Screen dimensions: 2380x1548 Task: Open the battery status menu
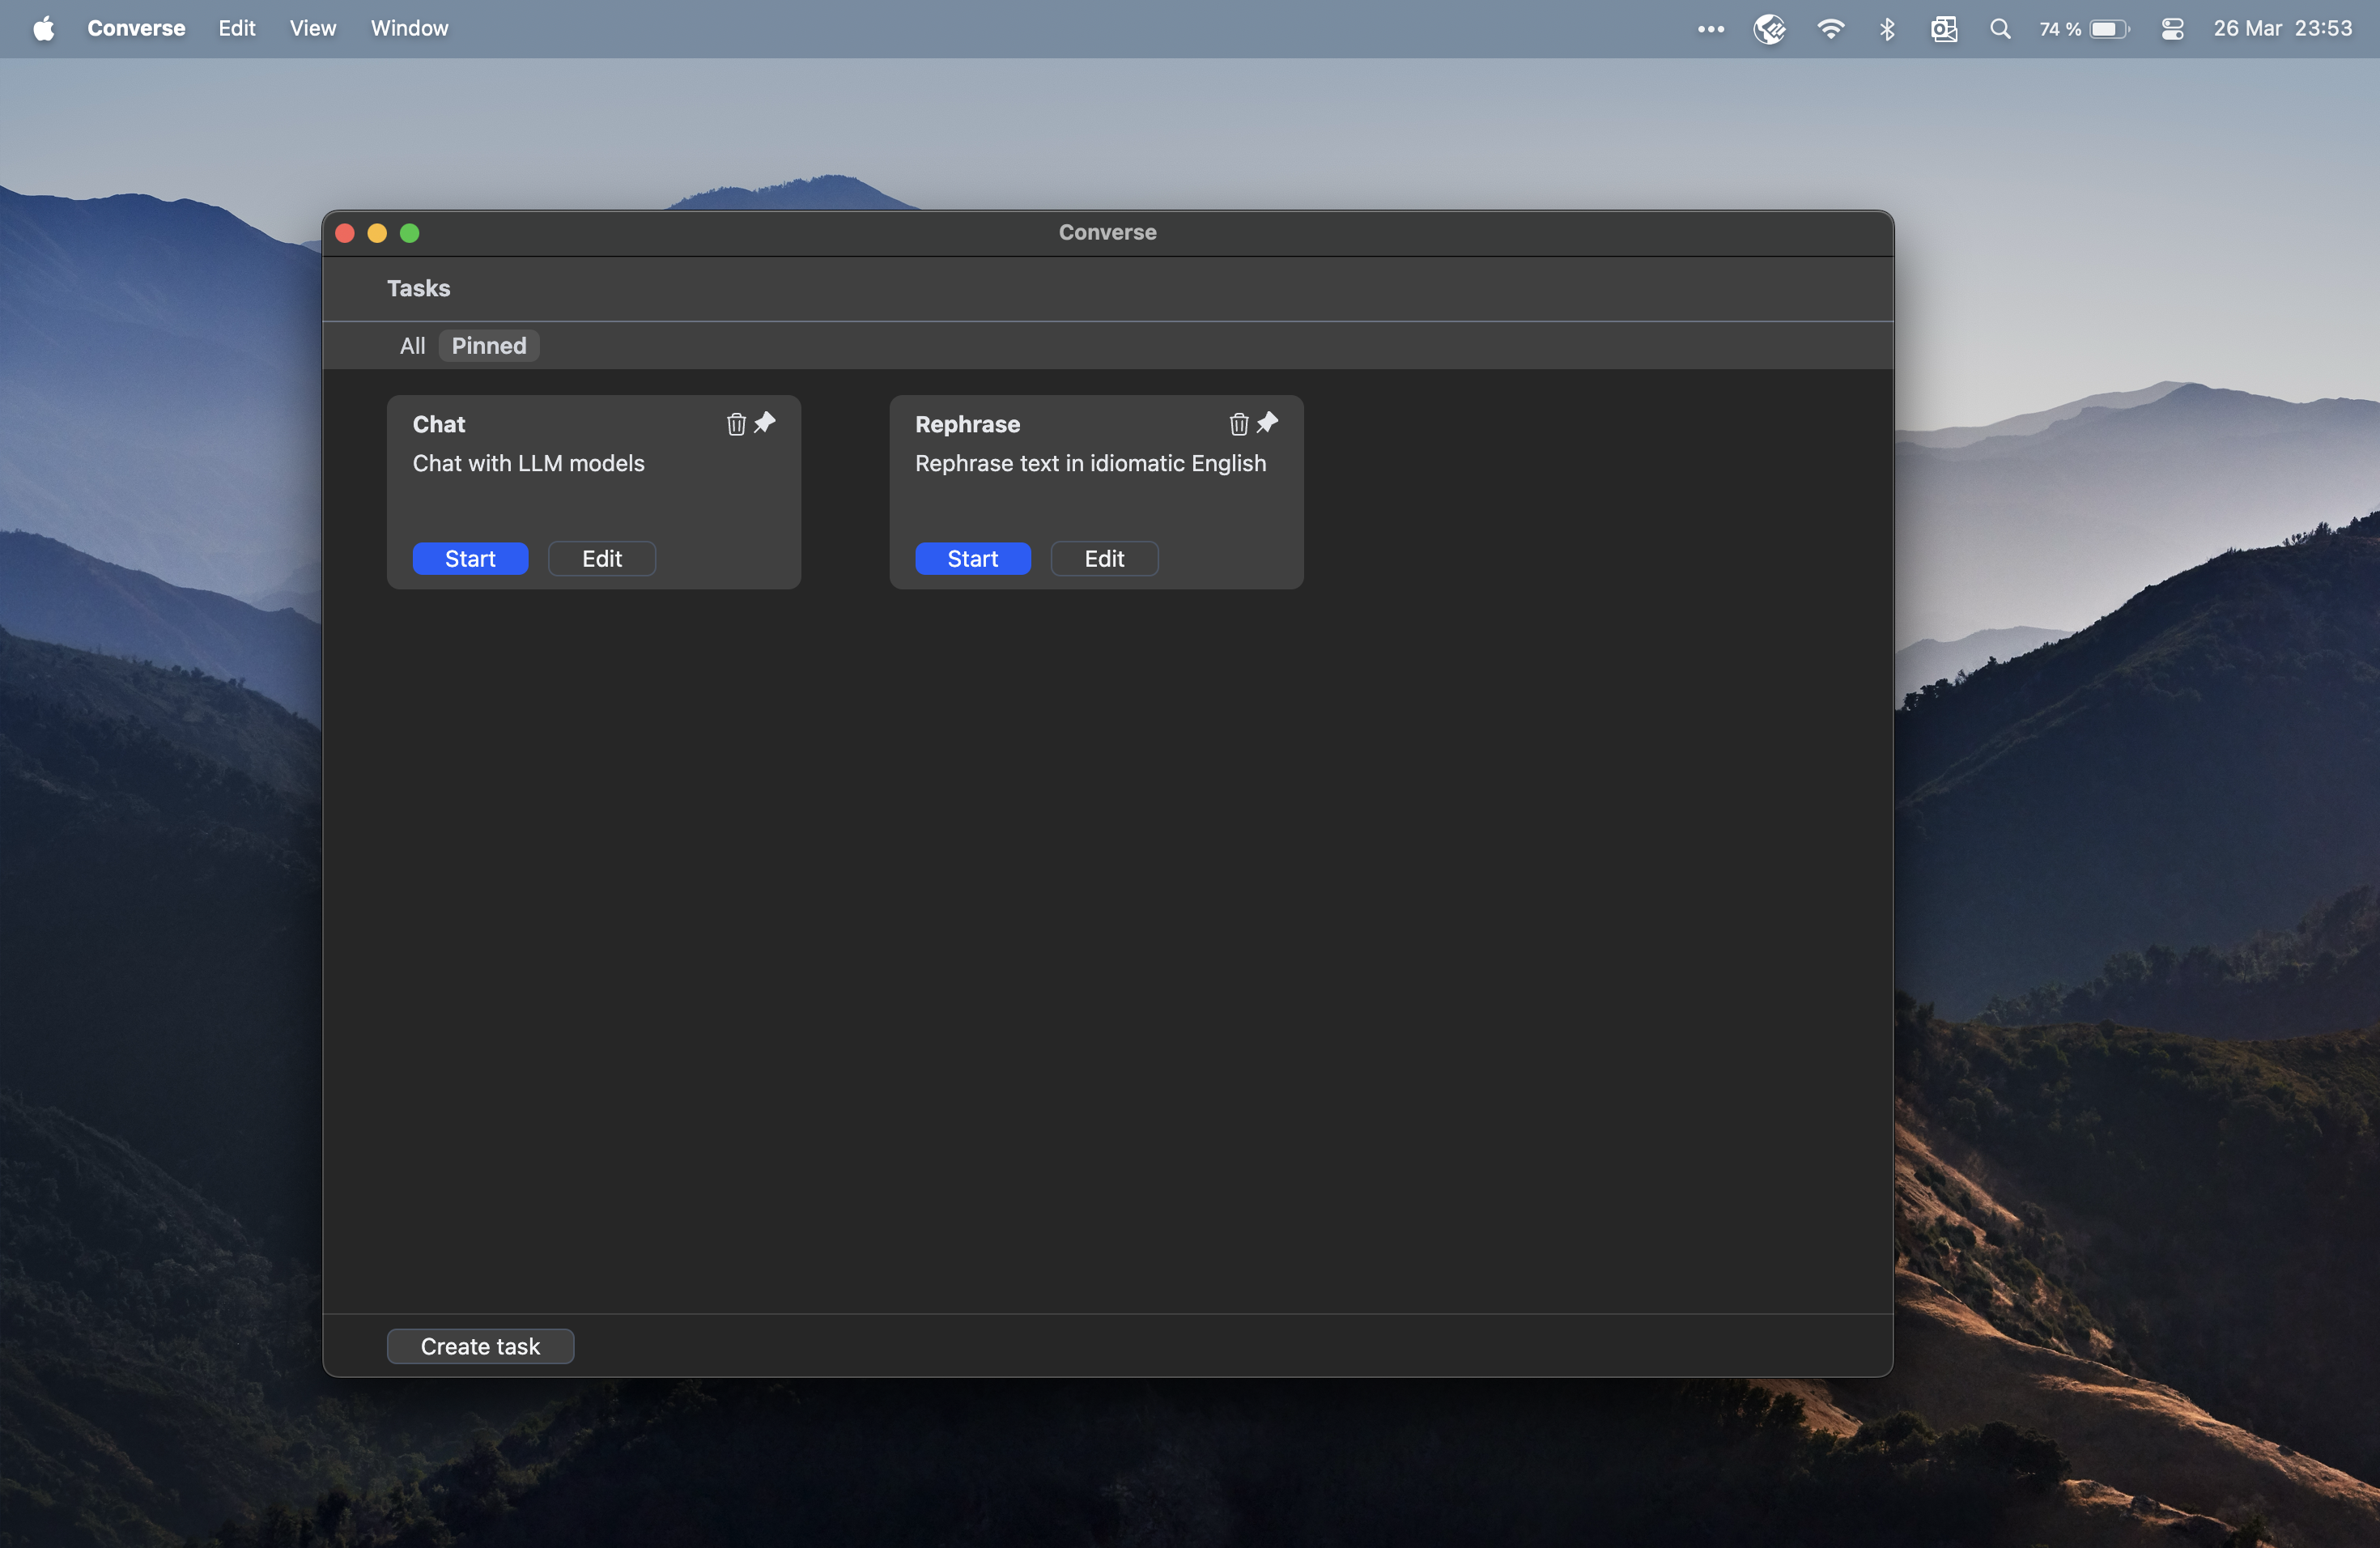pos(2084,29)
